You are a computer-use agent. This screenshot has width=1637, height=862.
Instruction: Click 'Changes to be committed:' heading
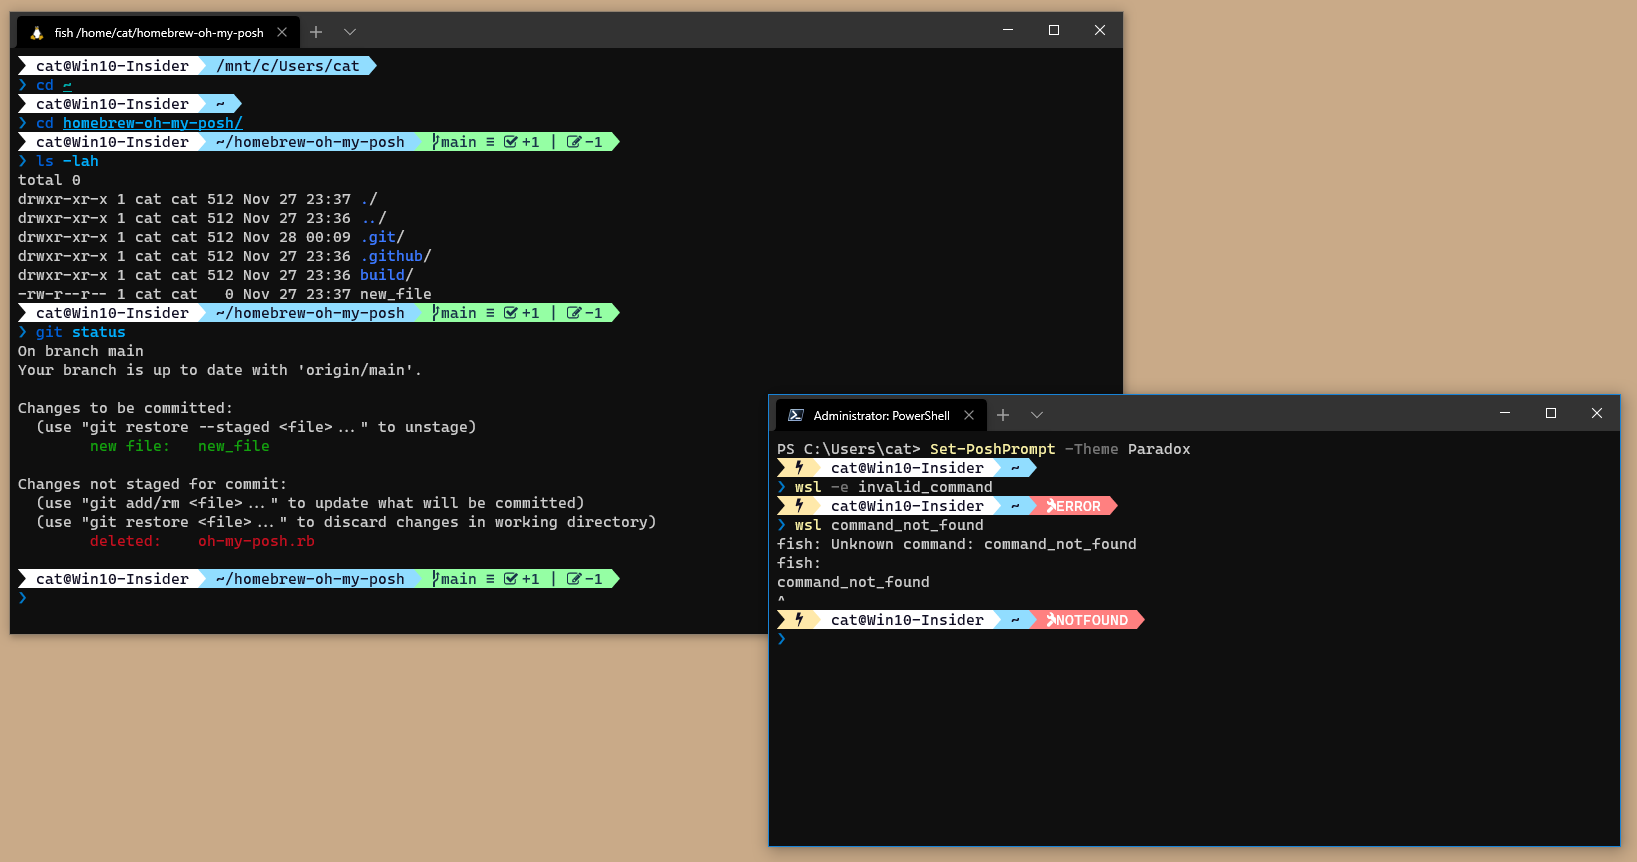(x=125, y=408)
